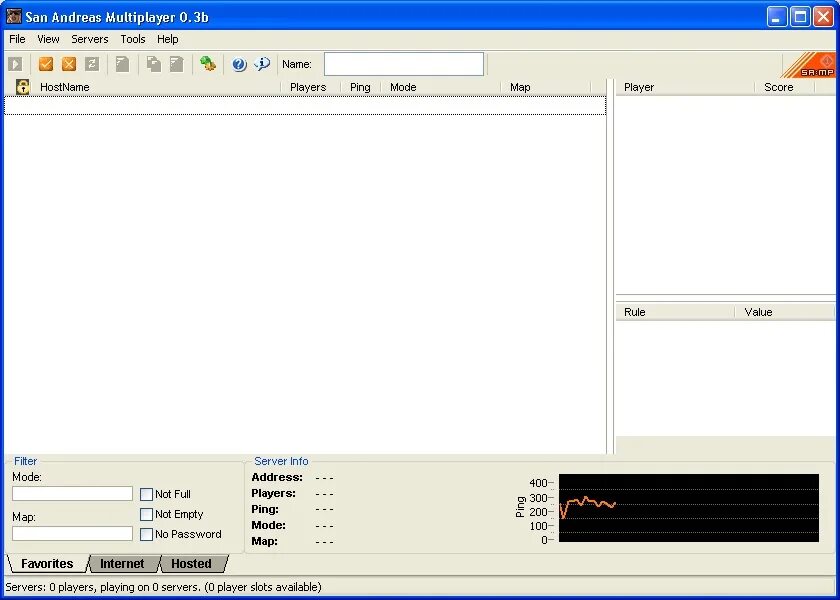Open the Tools menu
Screen dimensions: 840x600
133,39
